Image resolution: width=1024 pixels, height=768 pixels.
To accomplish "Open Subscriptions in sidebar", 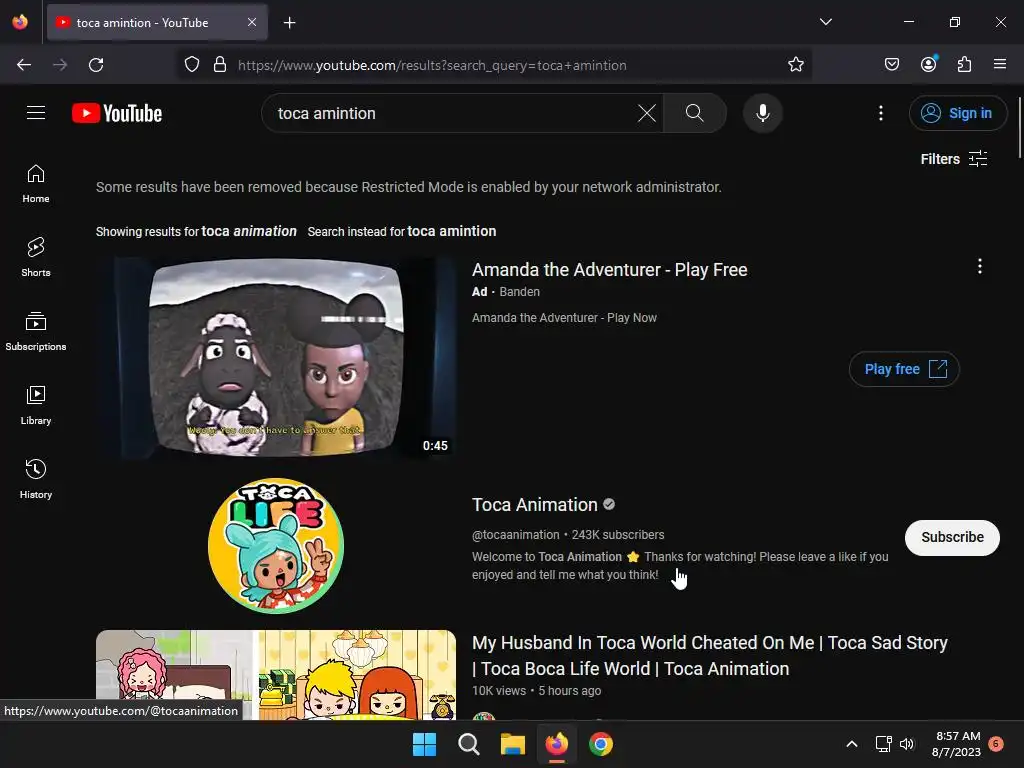I will click(36, 331).
